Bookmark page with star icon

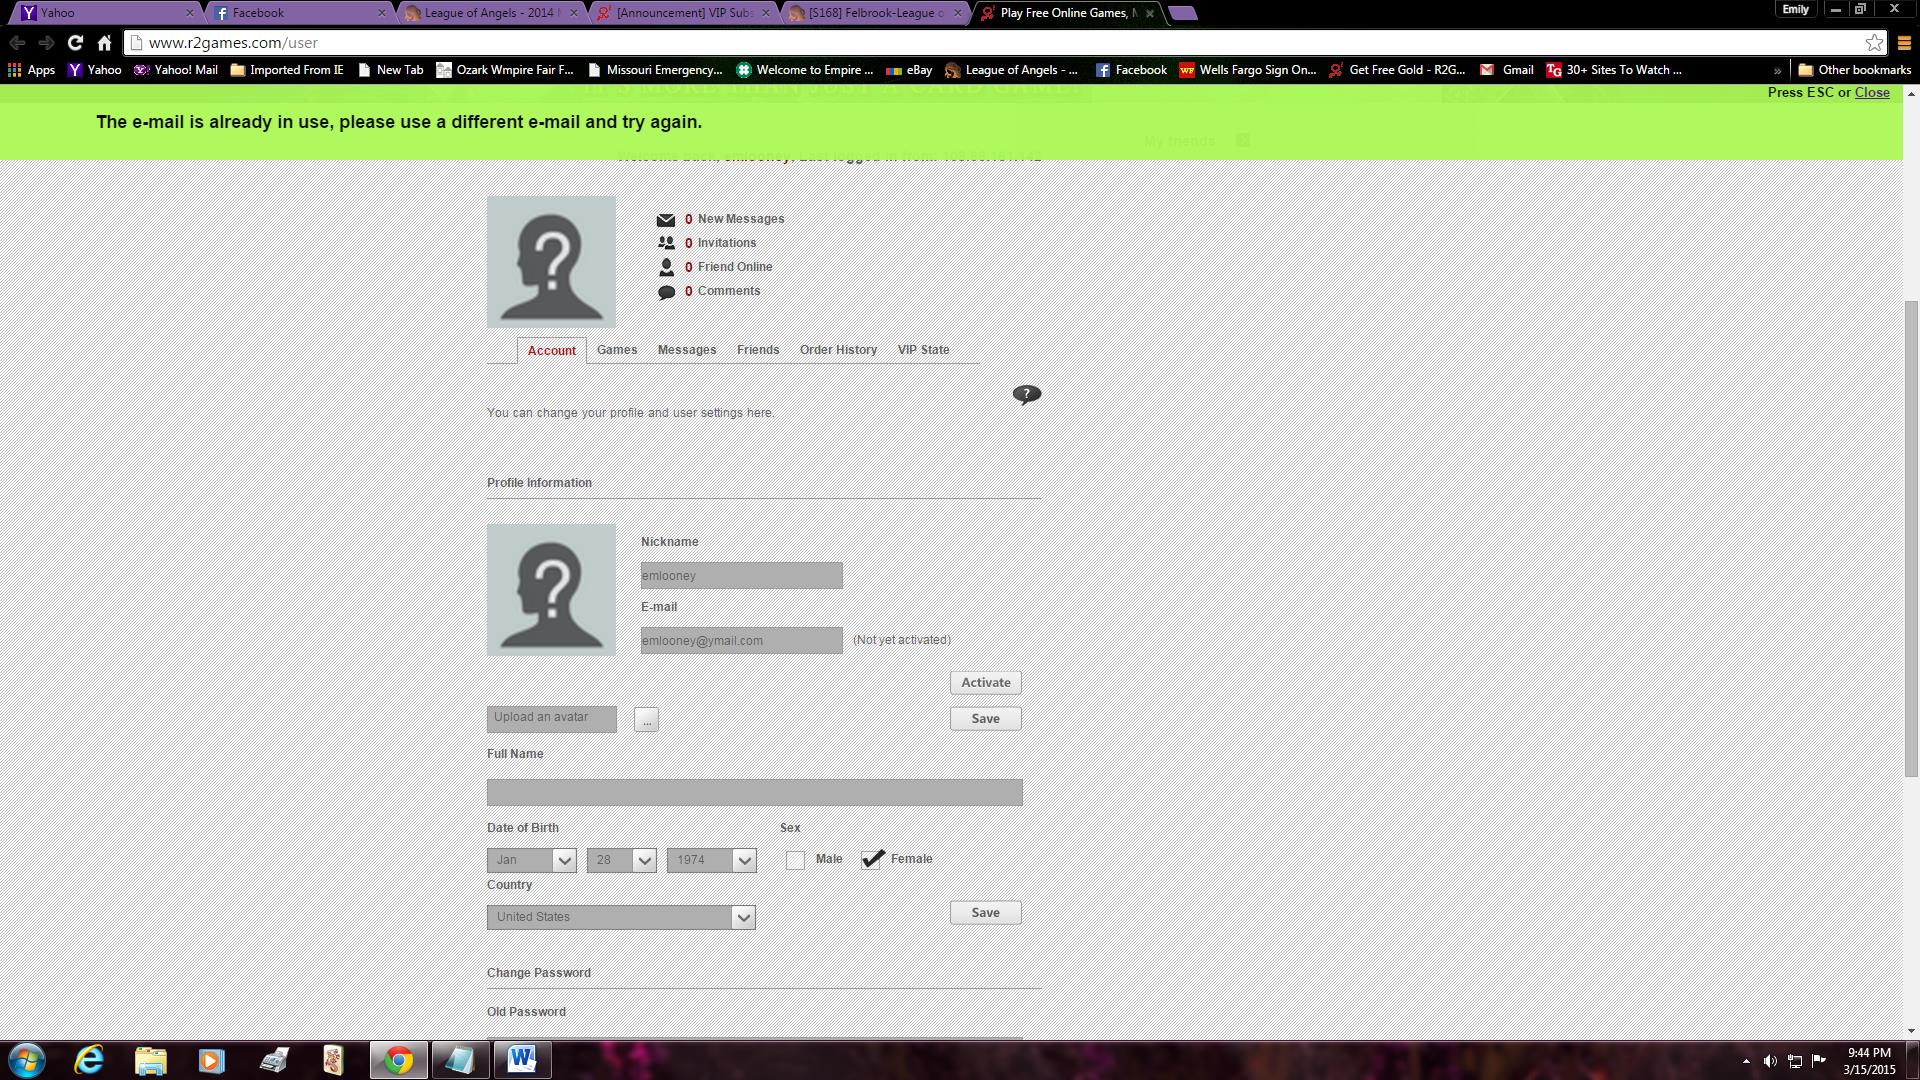click(x=1874, y=42)
